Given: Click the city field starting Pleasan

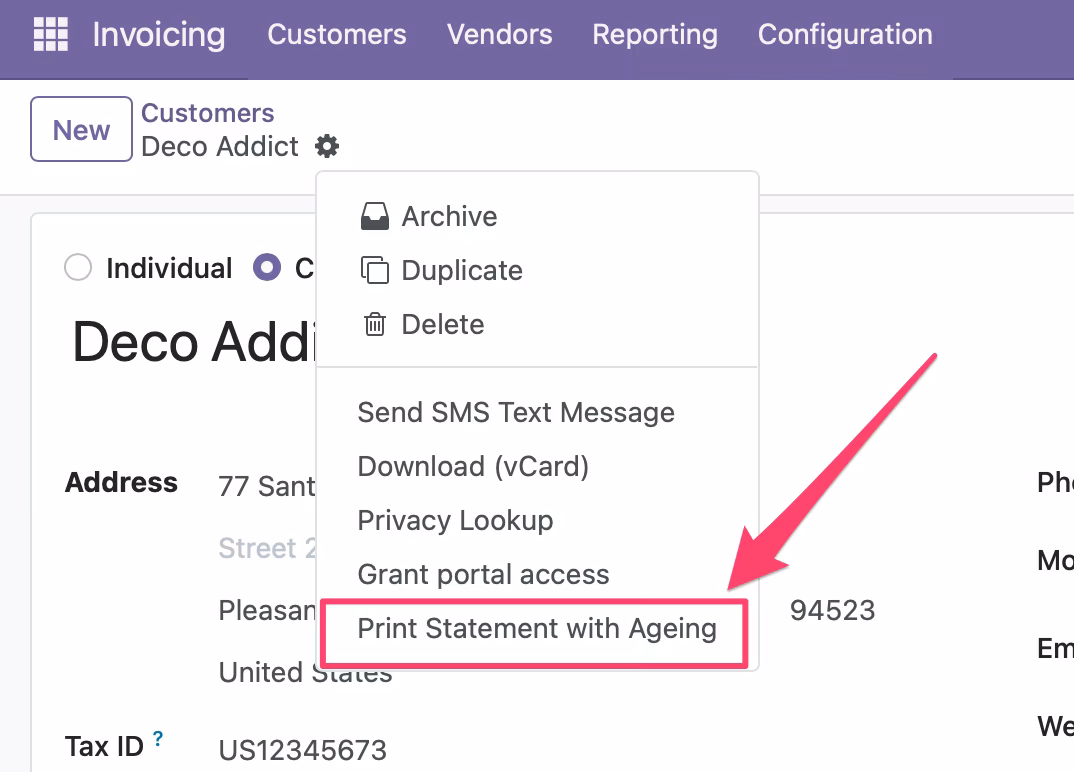Looking at the screenshot, I should [267, 610].
